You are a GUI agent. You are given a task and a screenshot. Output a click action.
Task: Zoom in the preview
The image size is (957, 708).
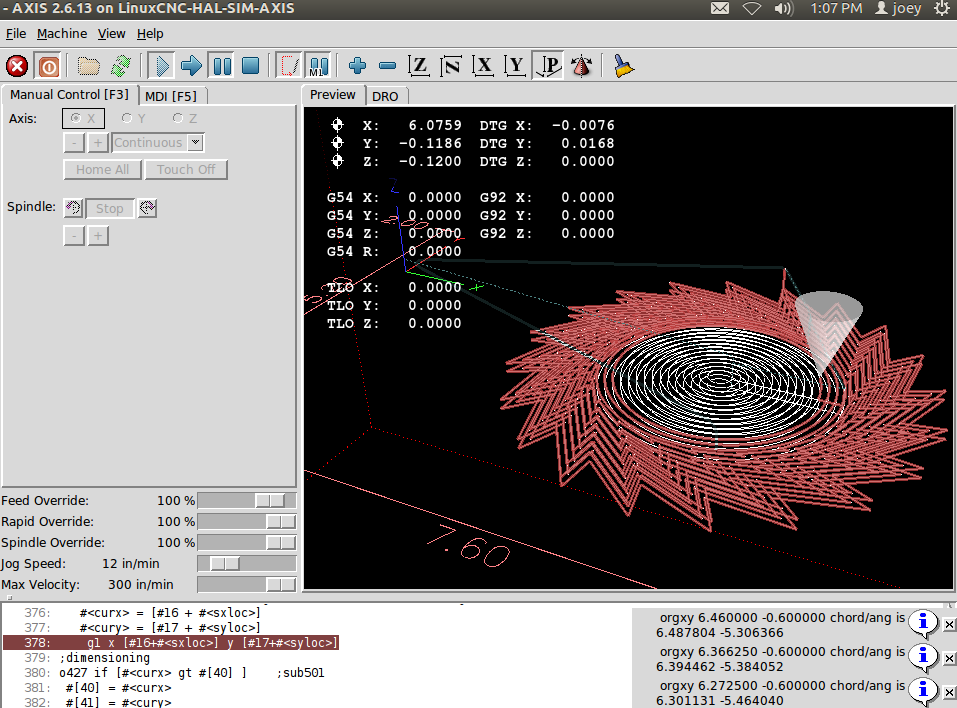pos(358,67)
